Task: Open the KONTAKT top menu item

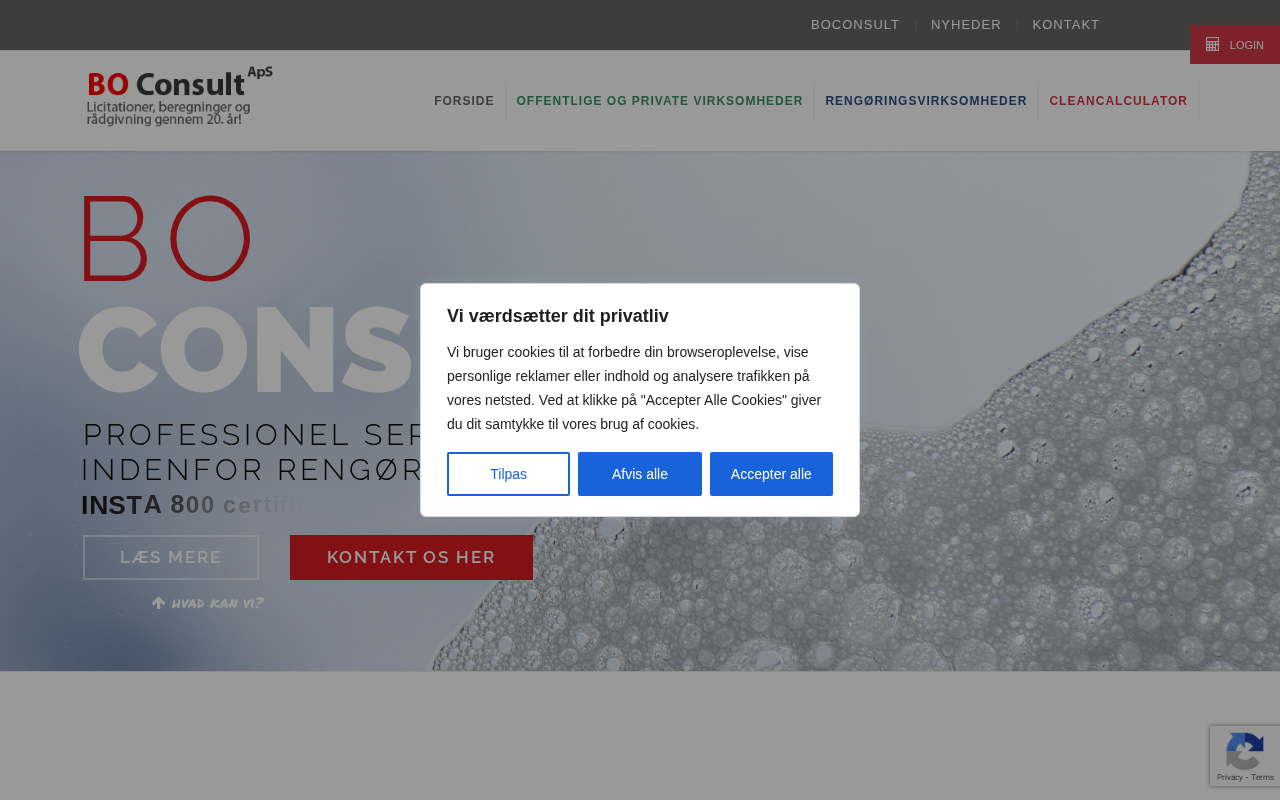Action: tap(1066, 25)
